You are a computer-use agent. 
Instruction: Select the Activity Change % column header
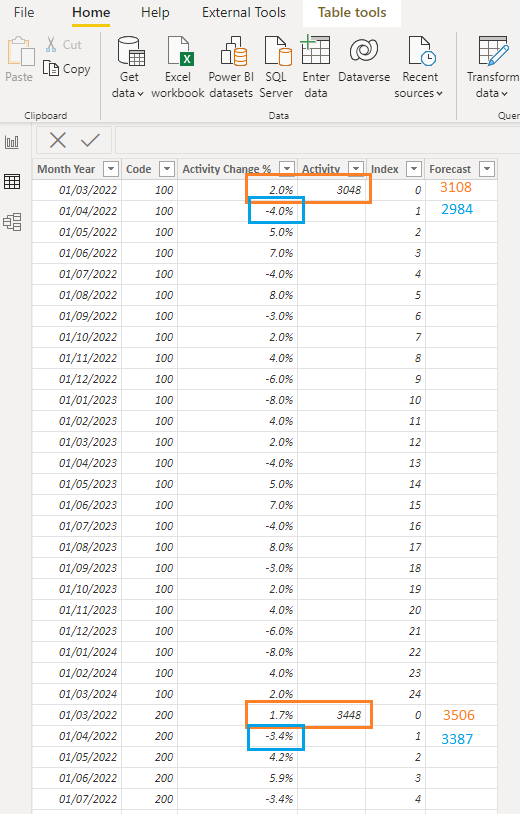pyautogui.click(x=237, y=169)
